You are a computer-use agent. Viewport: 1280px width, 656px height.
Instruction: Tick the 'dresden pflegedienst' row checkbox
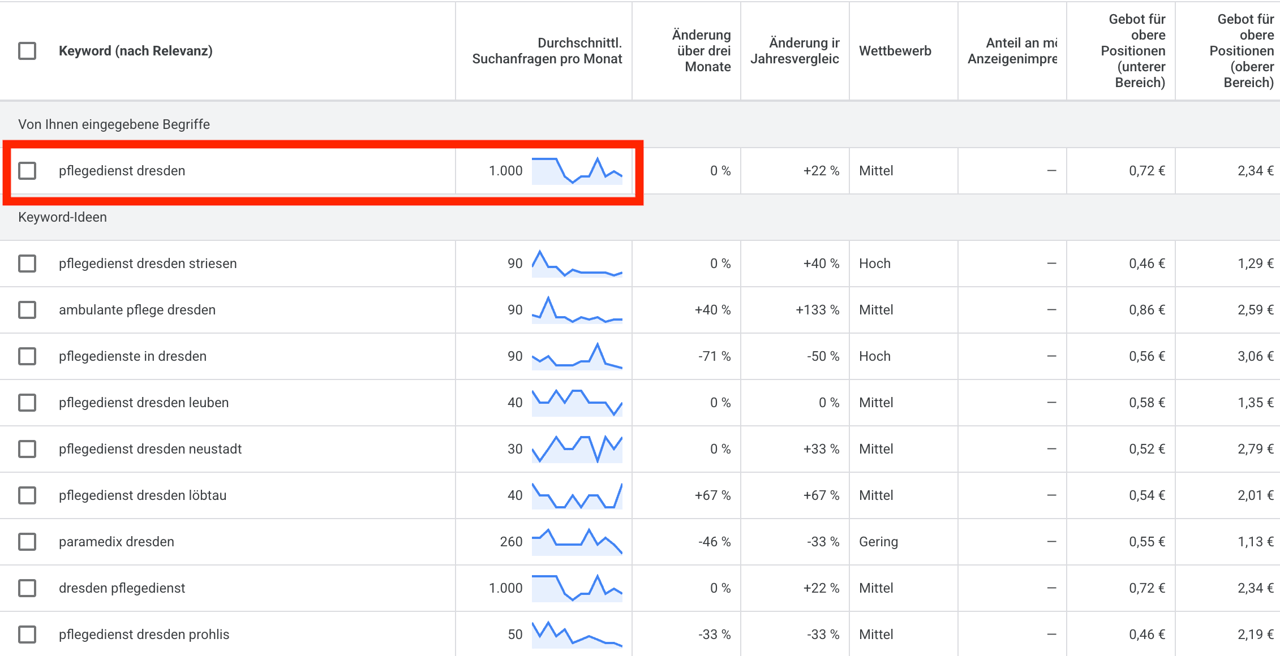point(27,588)
